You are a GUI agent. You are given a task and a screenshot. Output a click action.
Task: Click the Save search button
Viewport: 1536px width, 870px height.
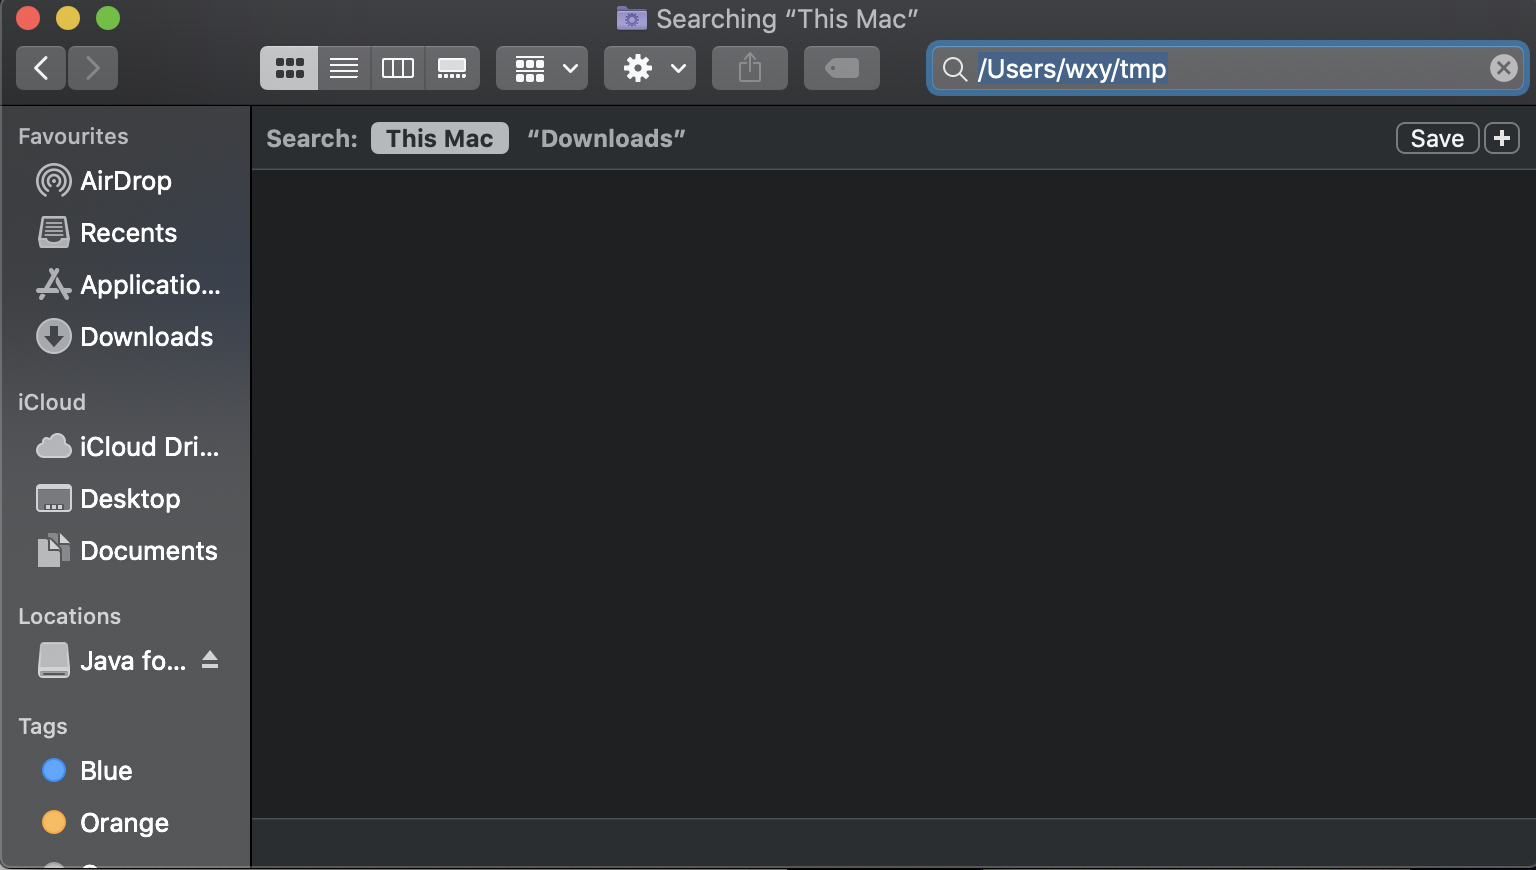click(x=1437, y=138)
